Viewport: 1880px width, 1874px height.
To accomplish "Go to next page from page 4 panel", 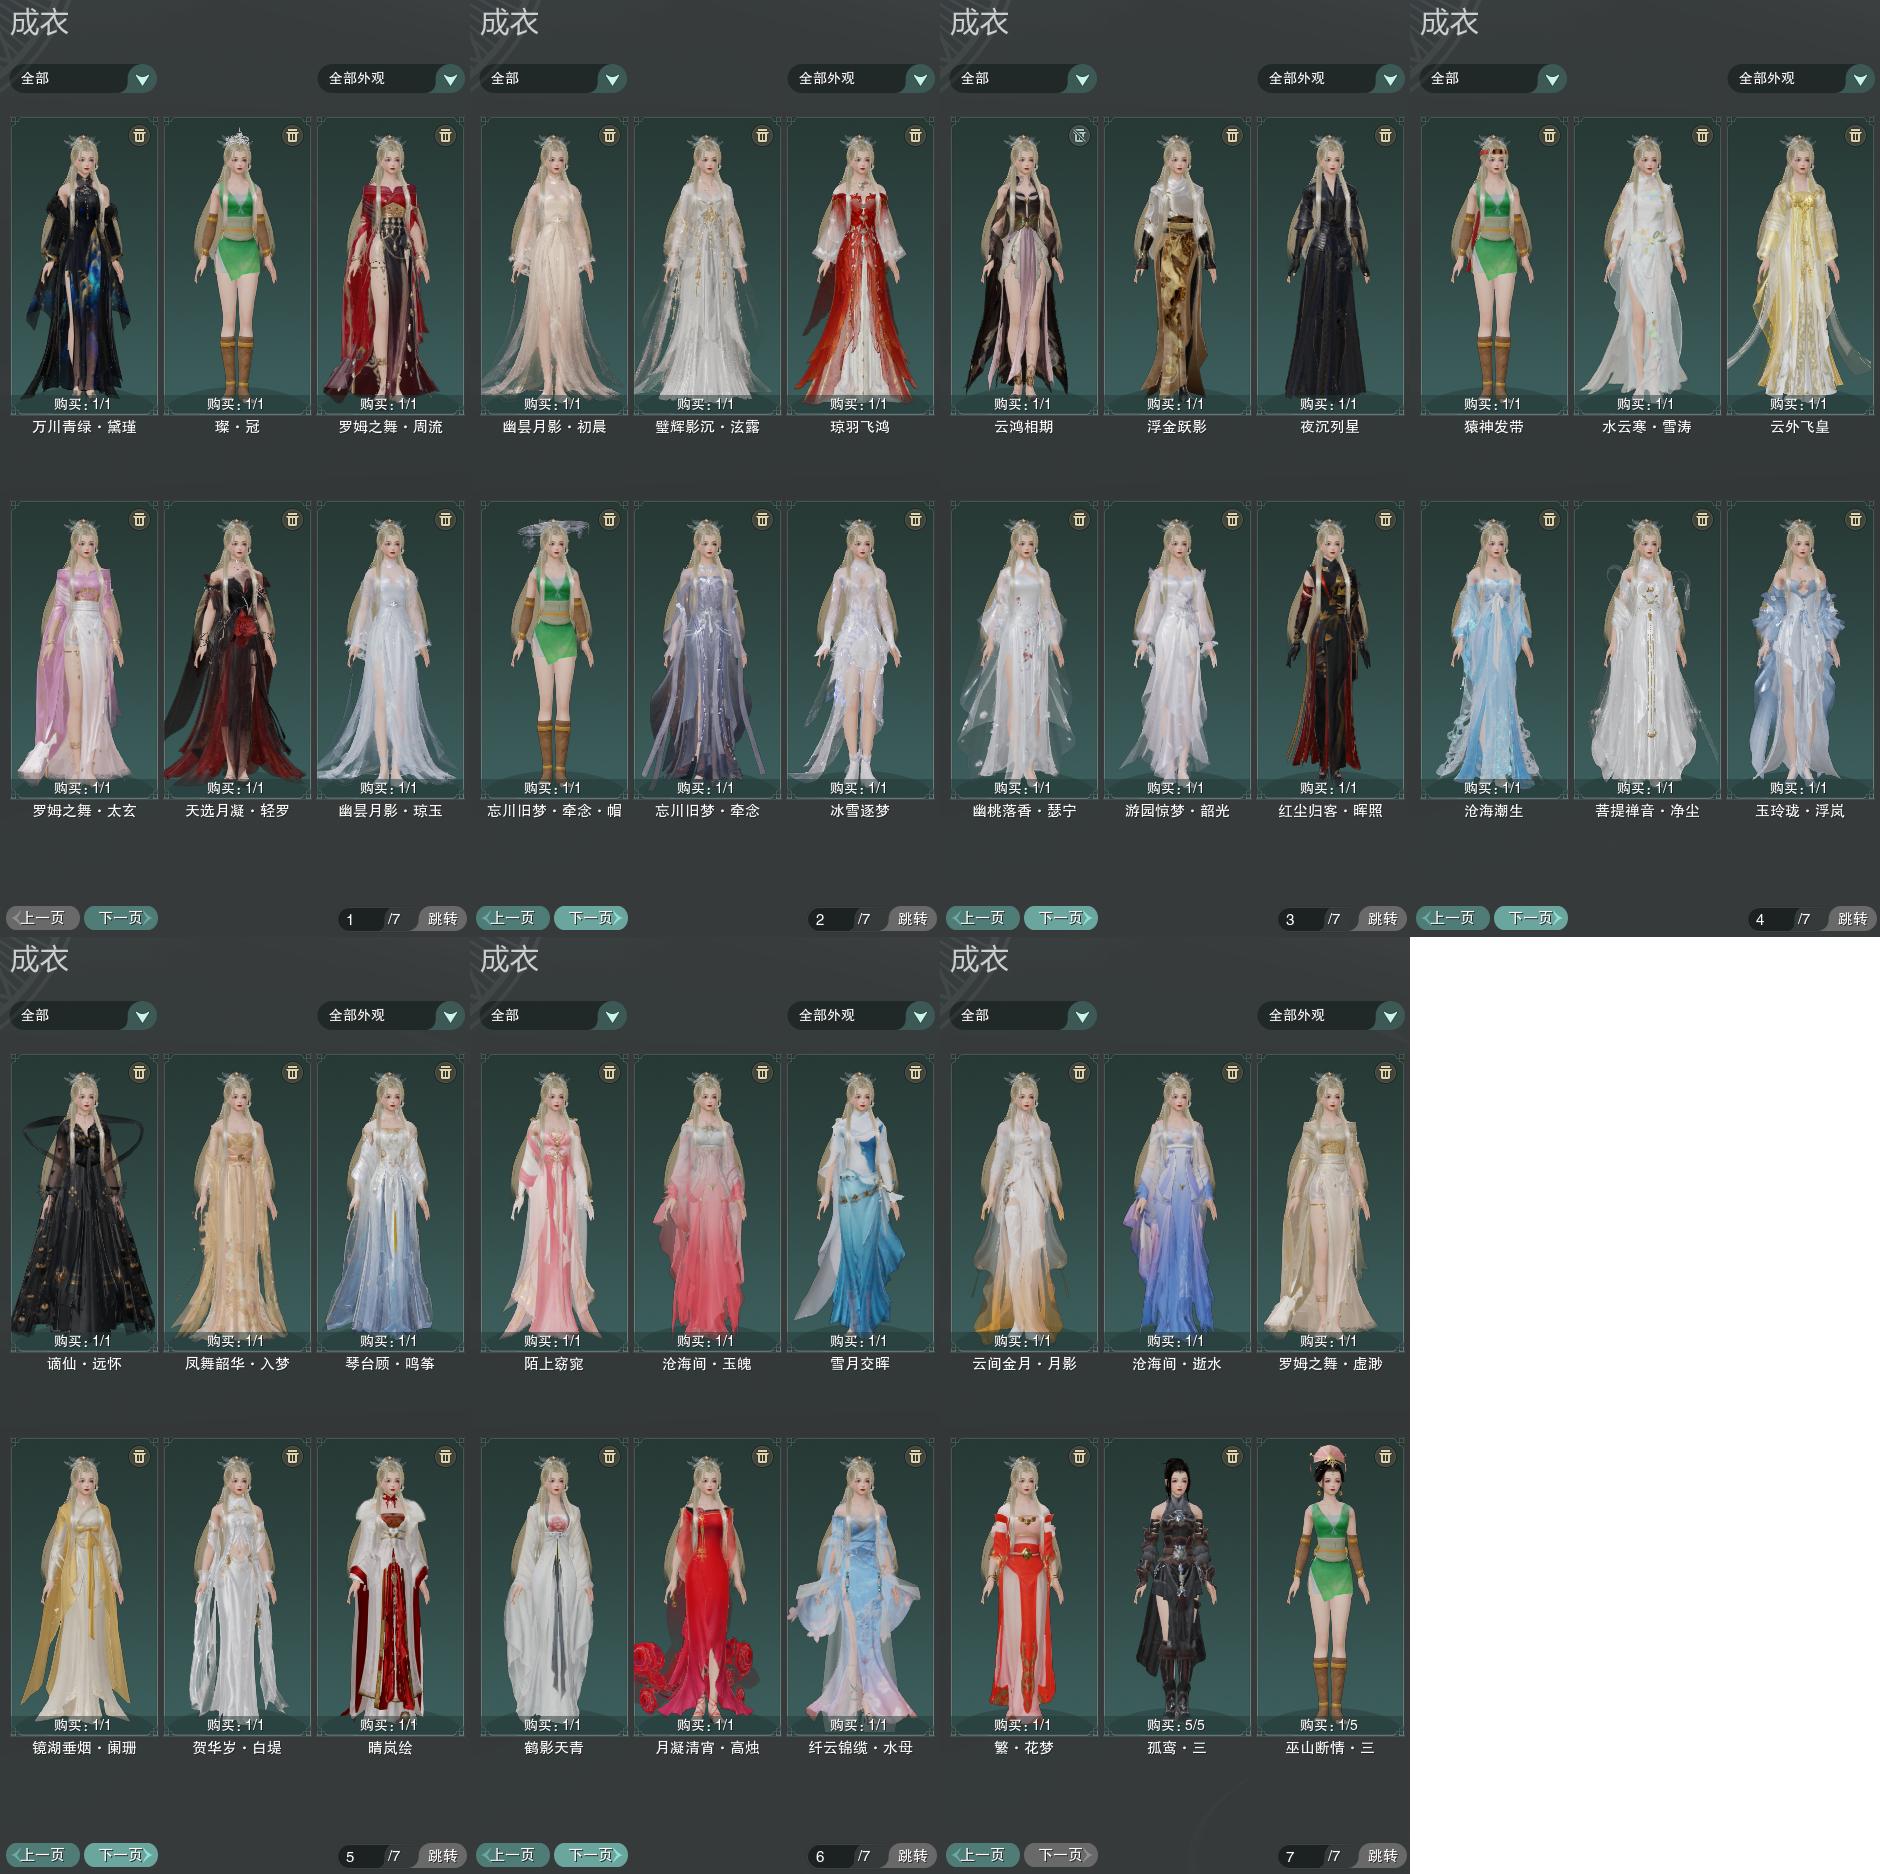I will [x=1531, y=918].
